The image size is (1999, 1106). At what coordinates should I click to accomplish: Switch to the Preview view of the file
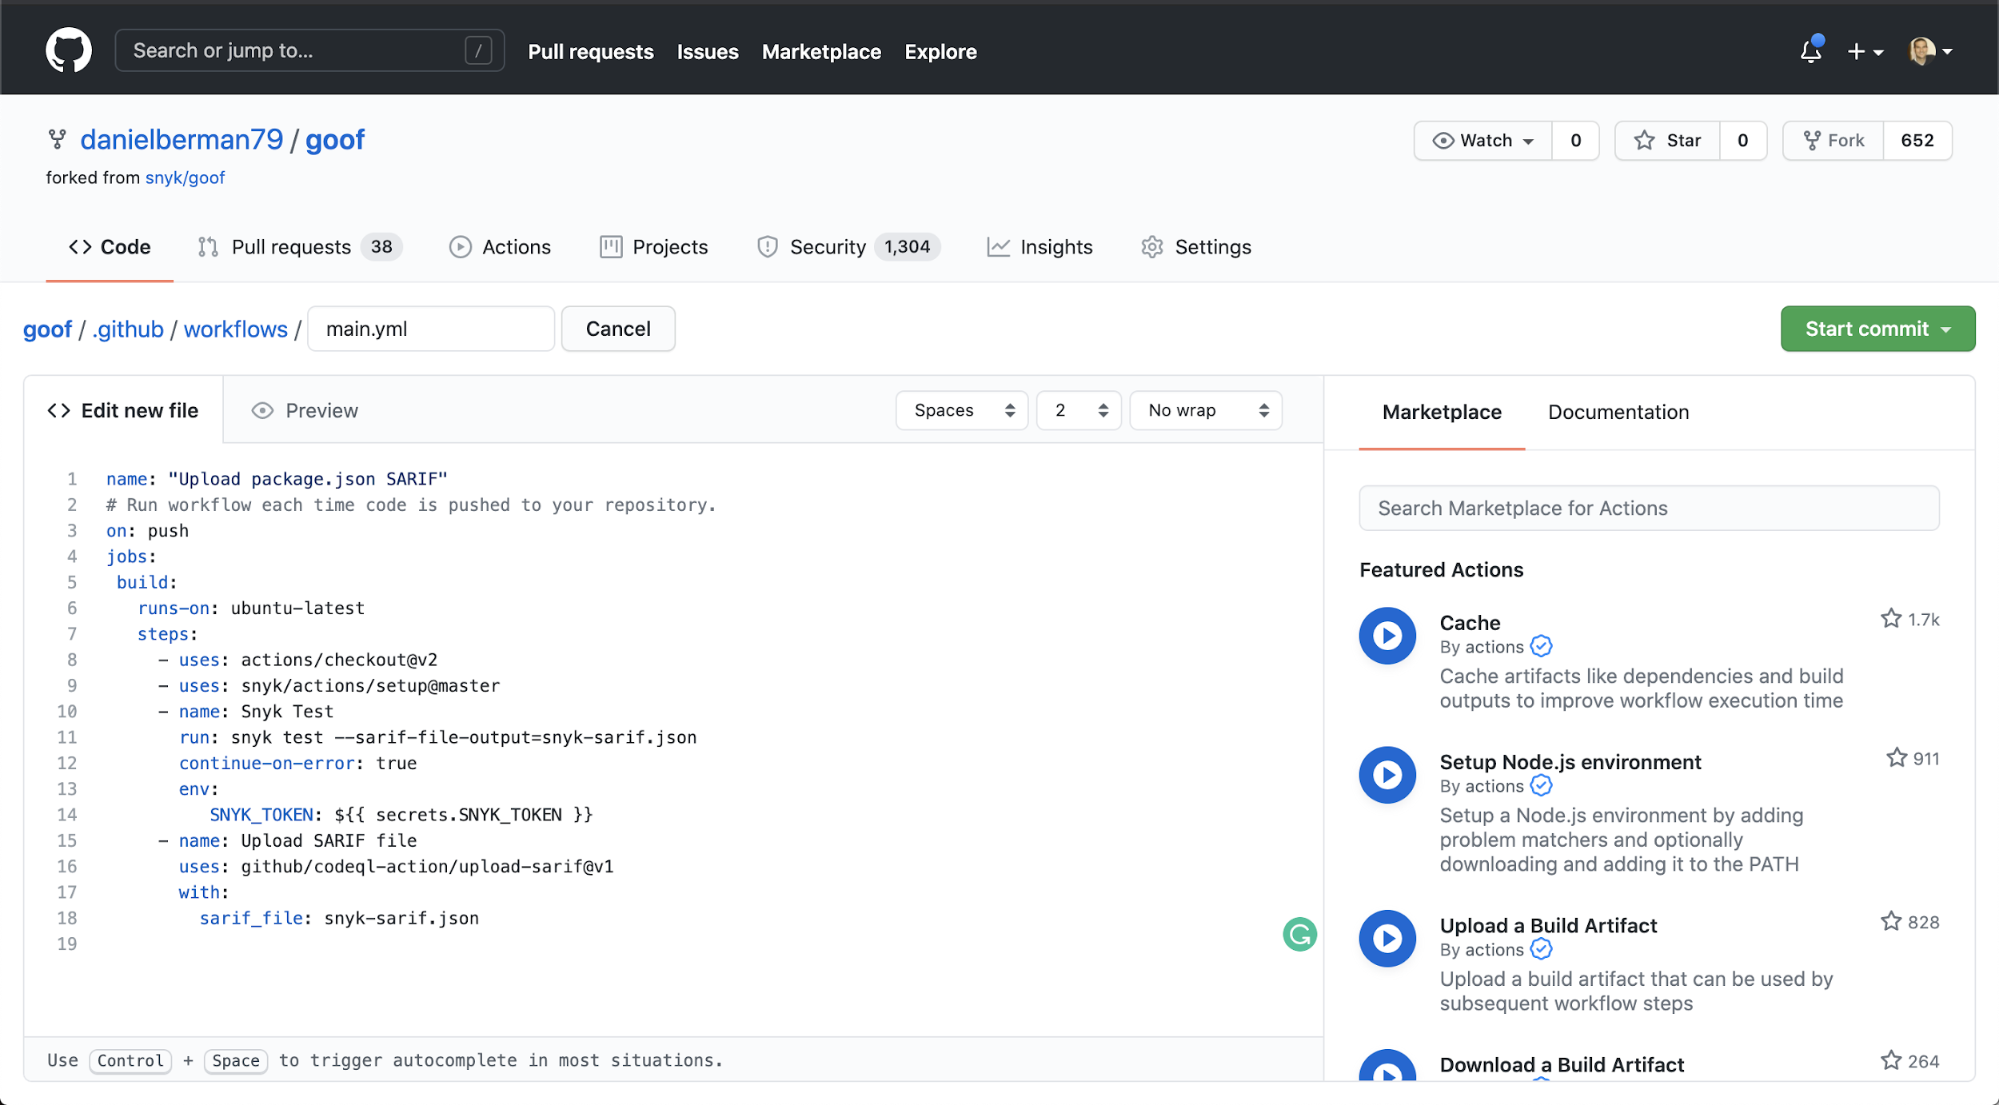pos(305,410)
